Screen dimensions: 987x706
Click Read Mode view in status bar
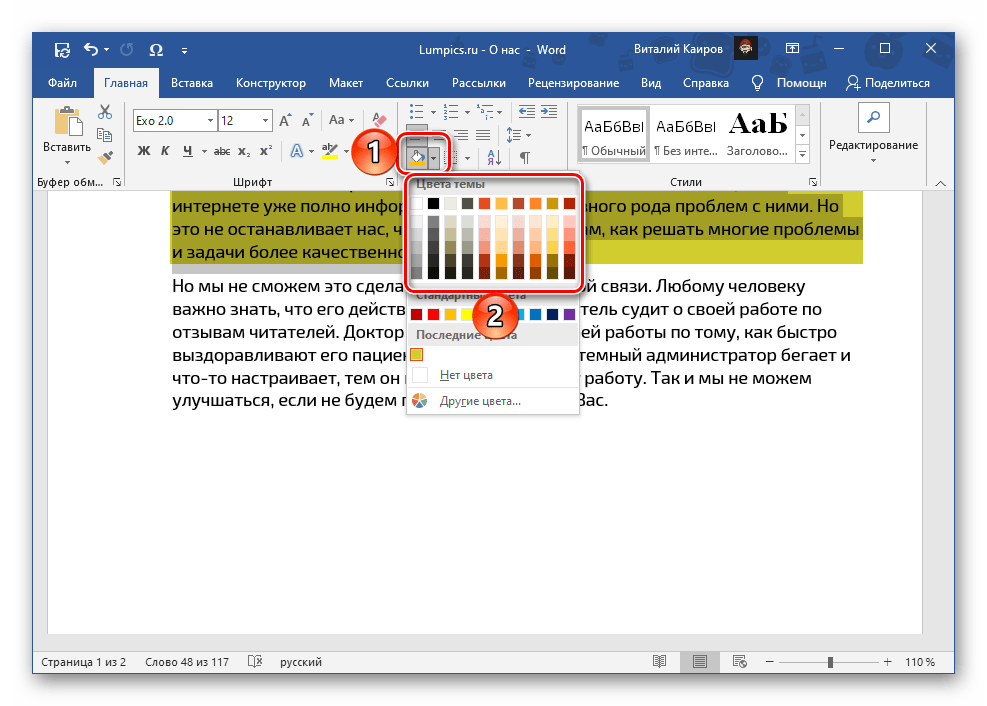[658, 662]
